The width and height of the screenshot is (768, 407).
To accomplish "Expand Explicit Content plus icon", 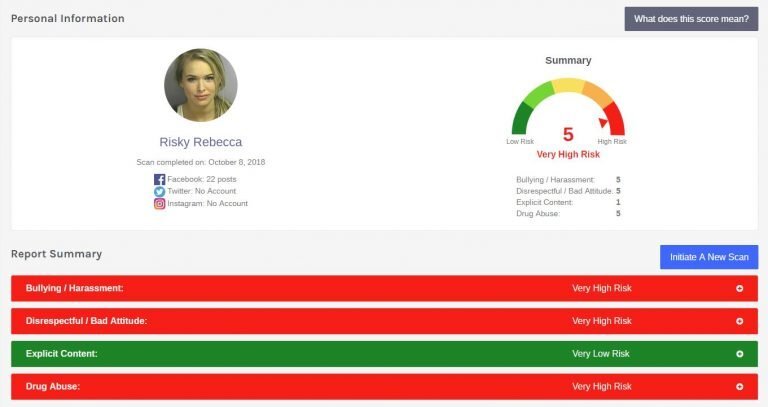I will (740, 354).
